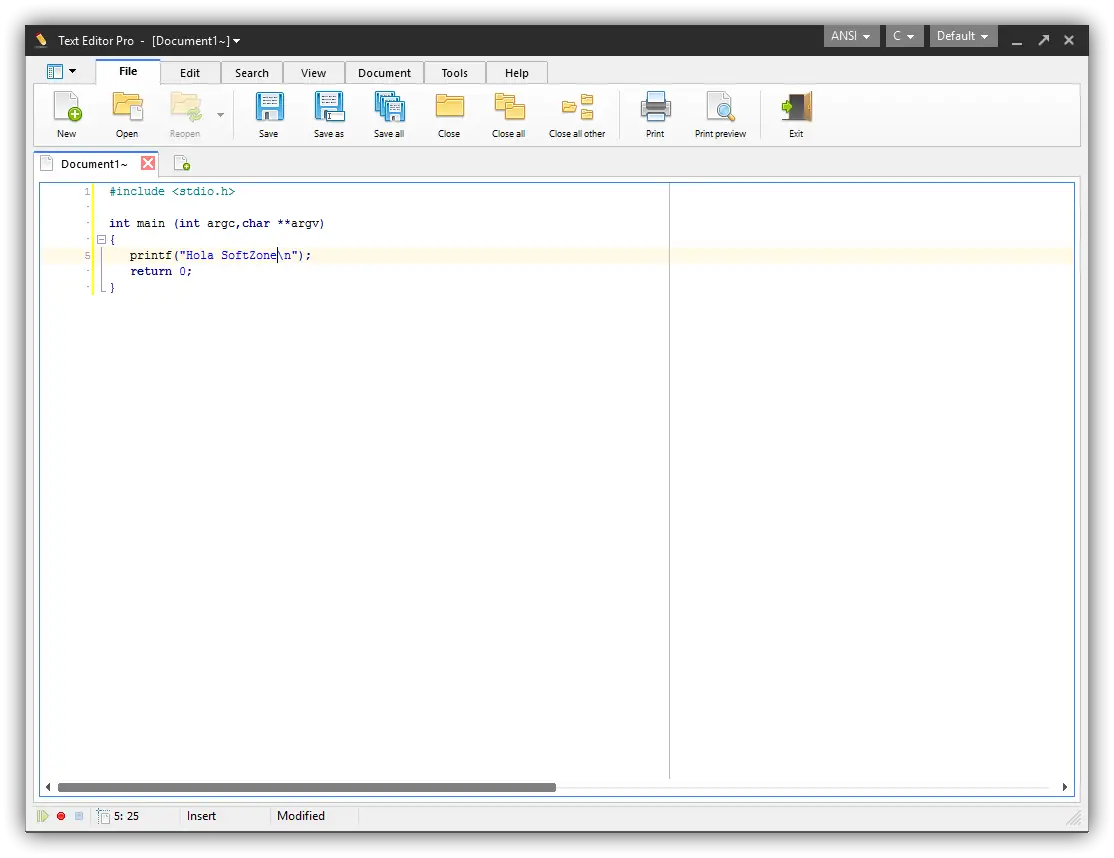Click the Close all icon
The height and width of the screenshot is (858, 1114).
coord(509,107)
